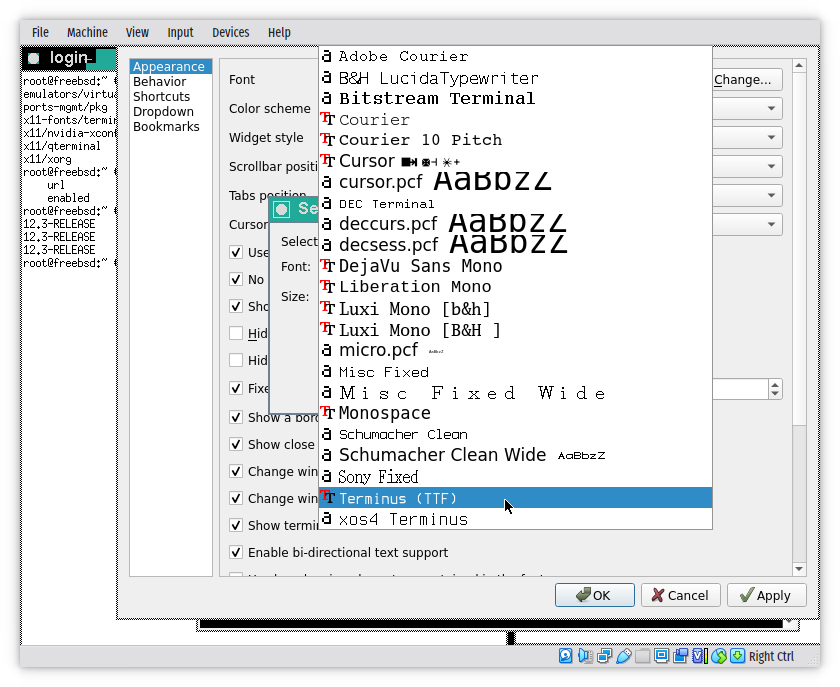The width and height of the screenshot is (840, 687).
Task: Open the Devices menu
Action: [230, 32]
